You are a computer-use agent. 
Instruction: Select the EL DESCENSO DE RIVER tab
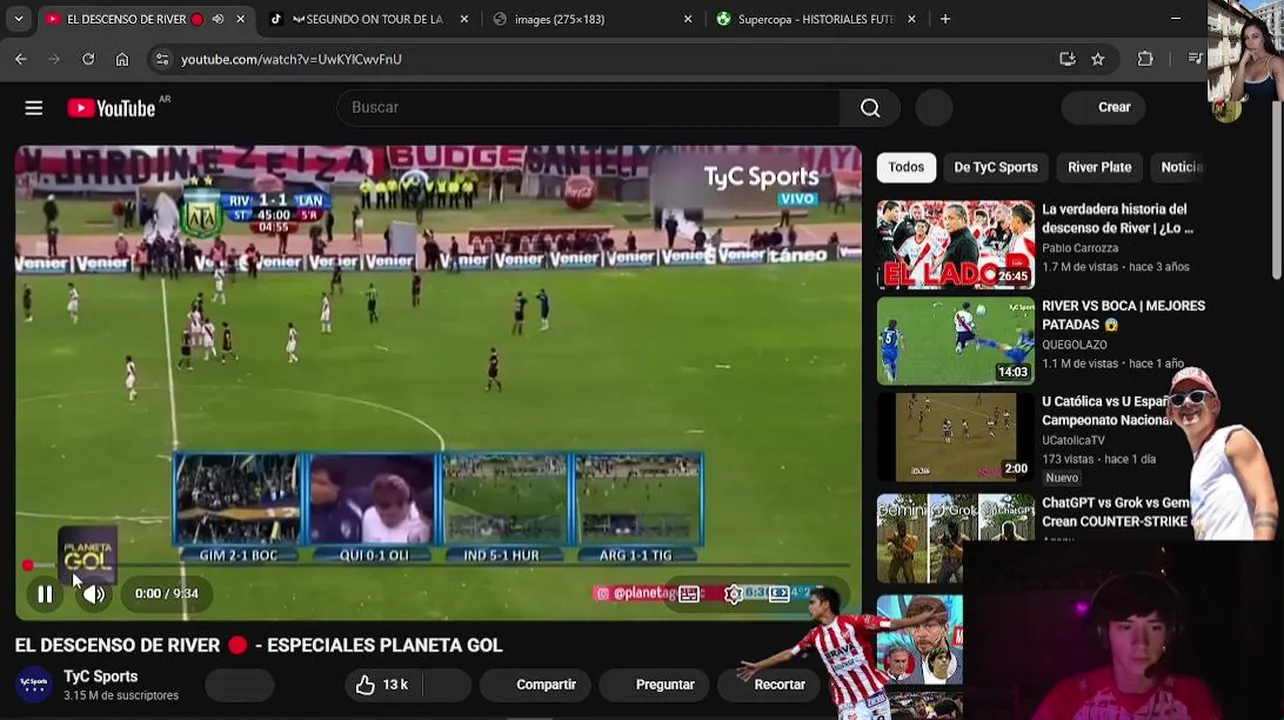coord(125,19)
